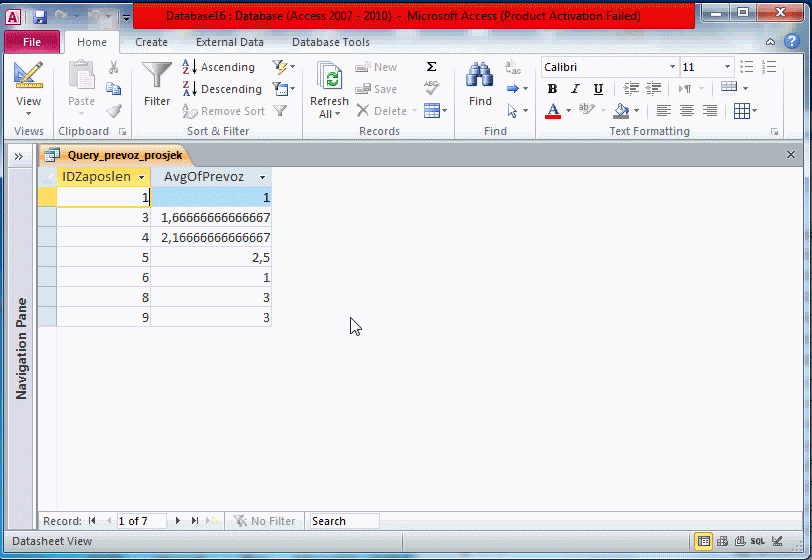812x560 pixels.
Task: Click the Refresh All icon
Action: click(329, 78)
